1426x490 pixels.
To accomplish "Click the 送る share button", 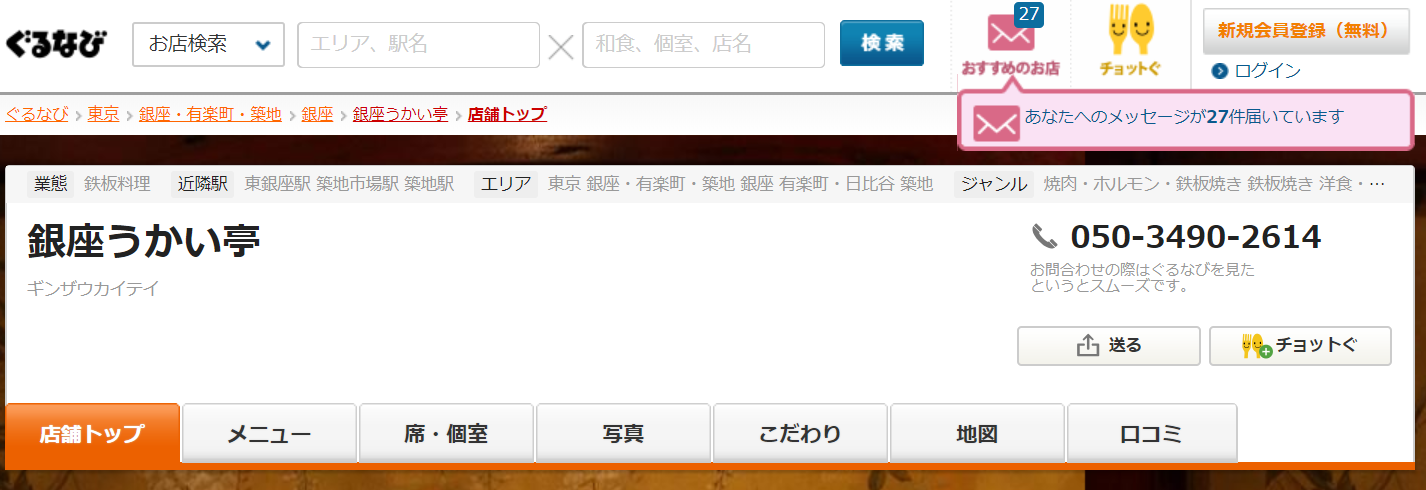I will coord(1109,346).
